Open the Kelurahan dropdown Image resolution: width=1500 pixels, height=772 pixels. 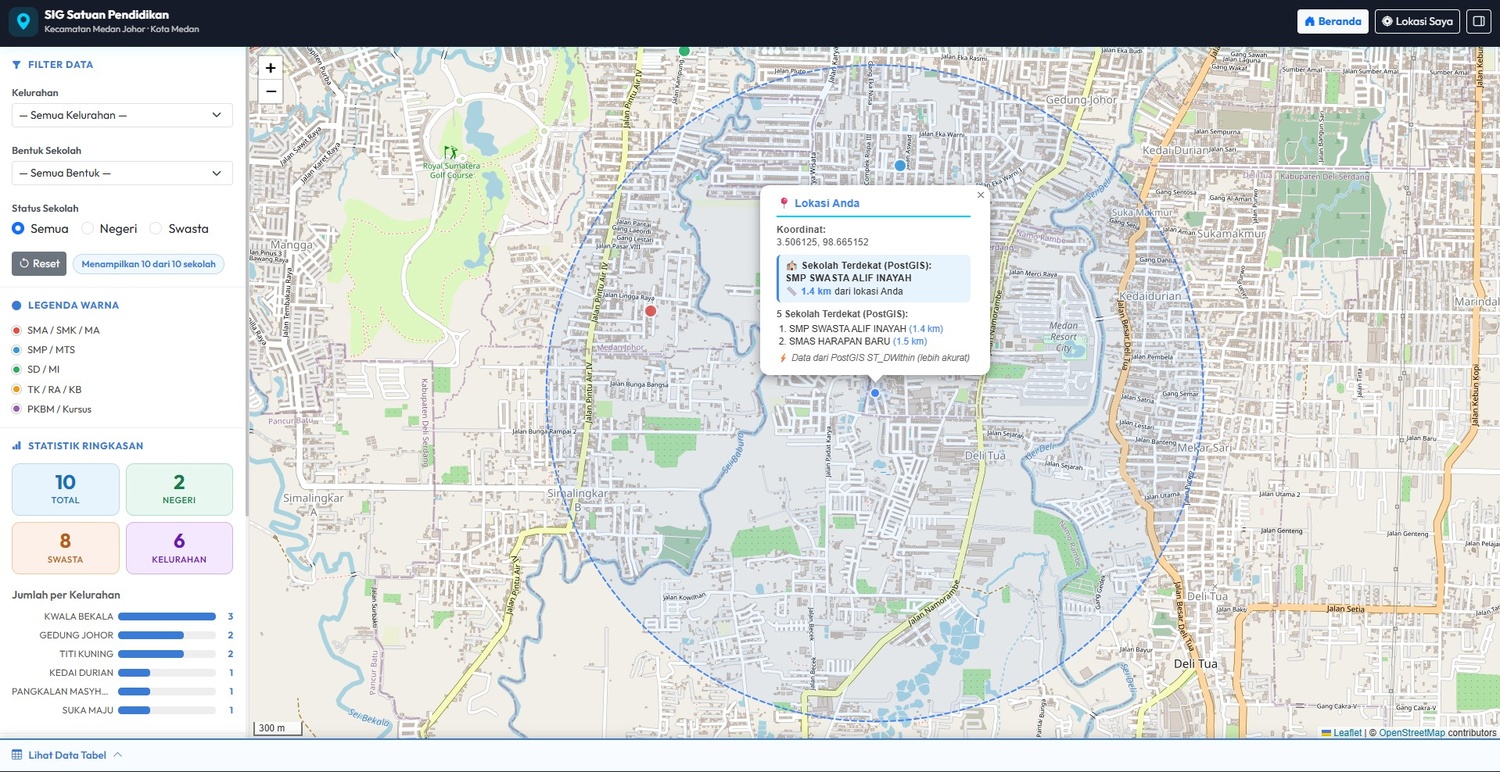(x=122, y=115)
